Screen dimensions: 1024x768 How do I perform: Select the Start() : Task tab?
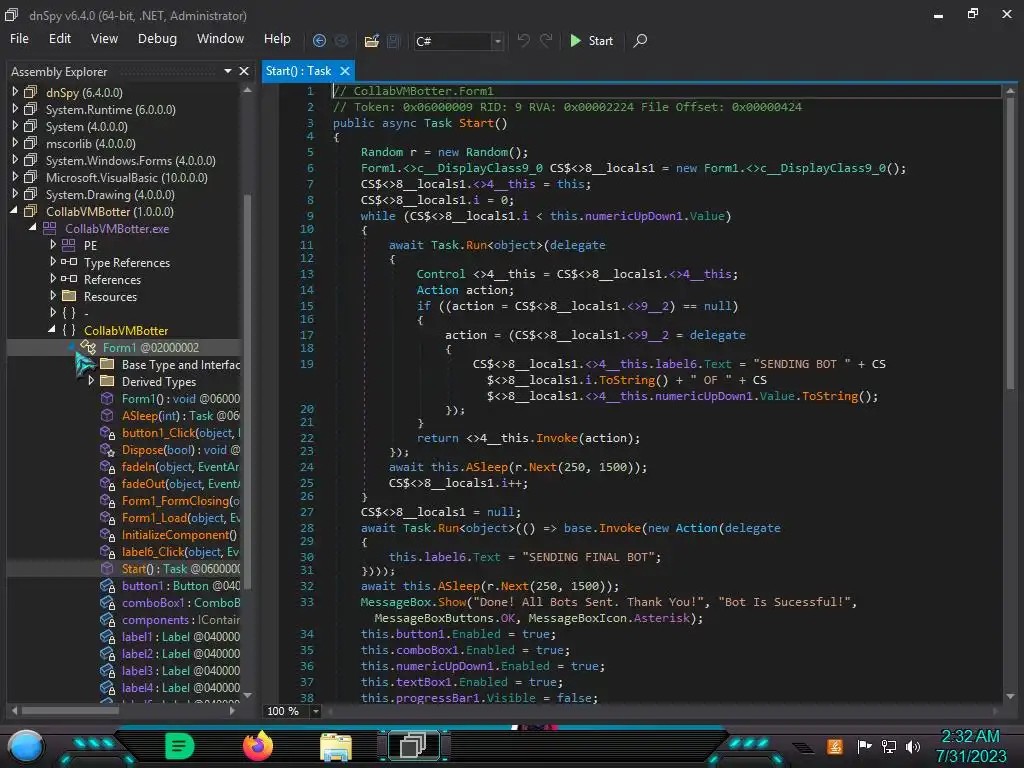(x=298, y=71)
